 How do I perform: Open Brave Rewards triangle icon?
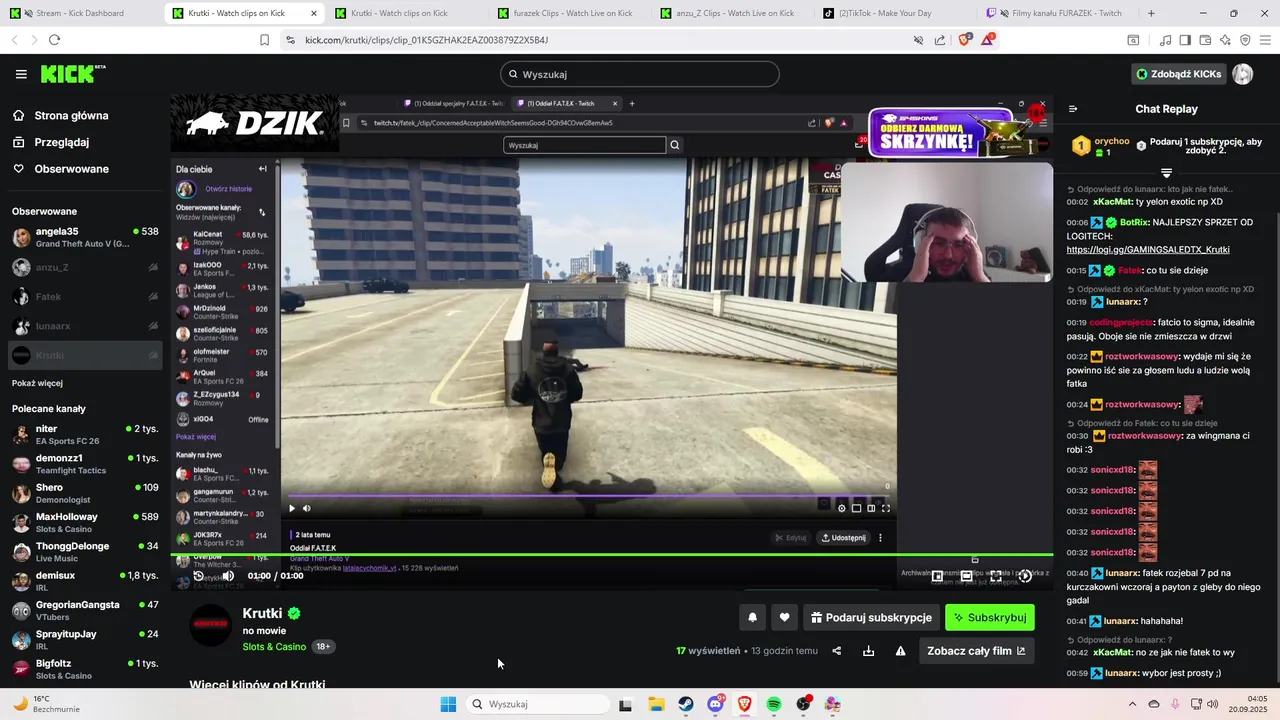point(988,40)
